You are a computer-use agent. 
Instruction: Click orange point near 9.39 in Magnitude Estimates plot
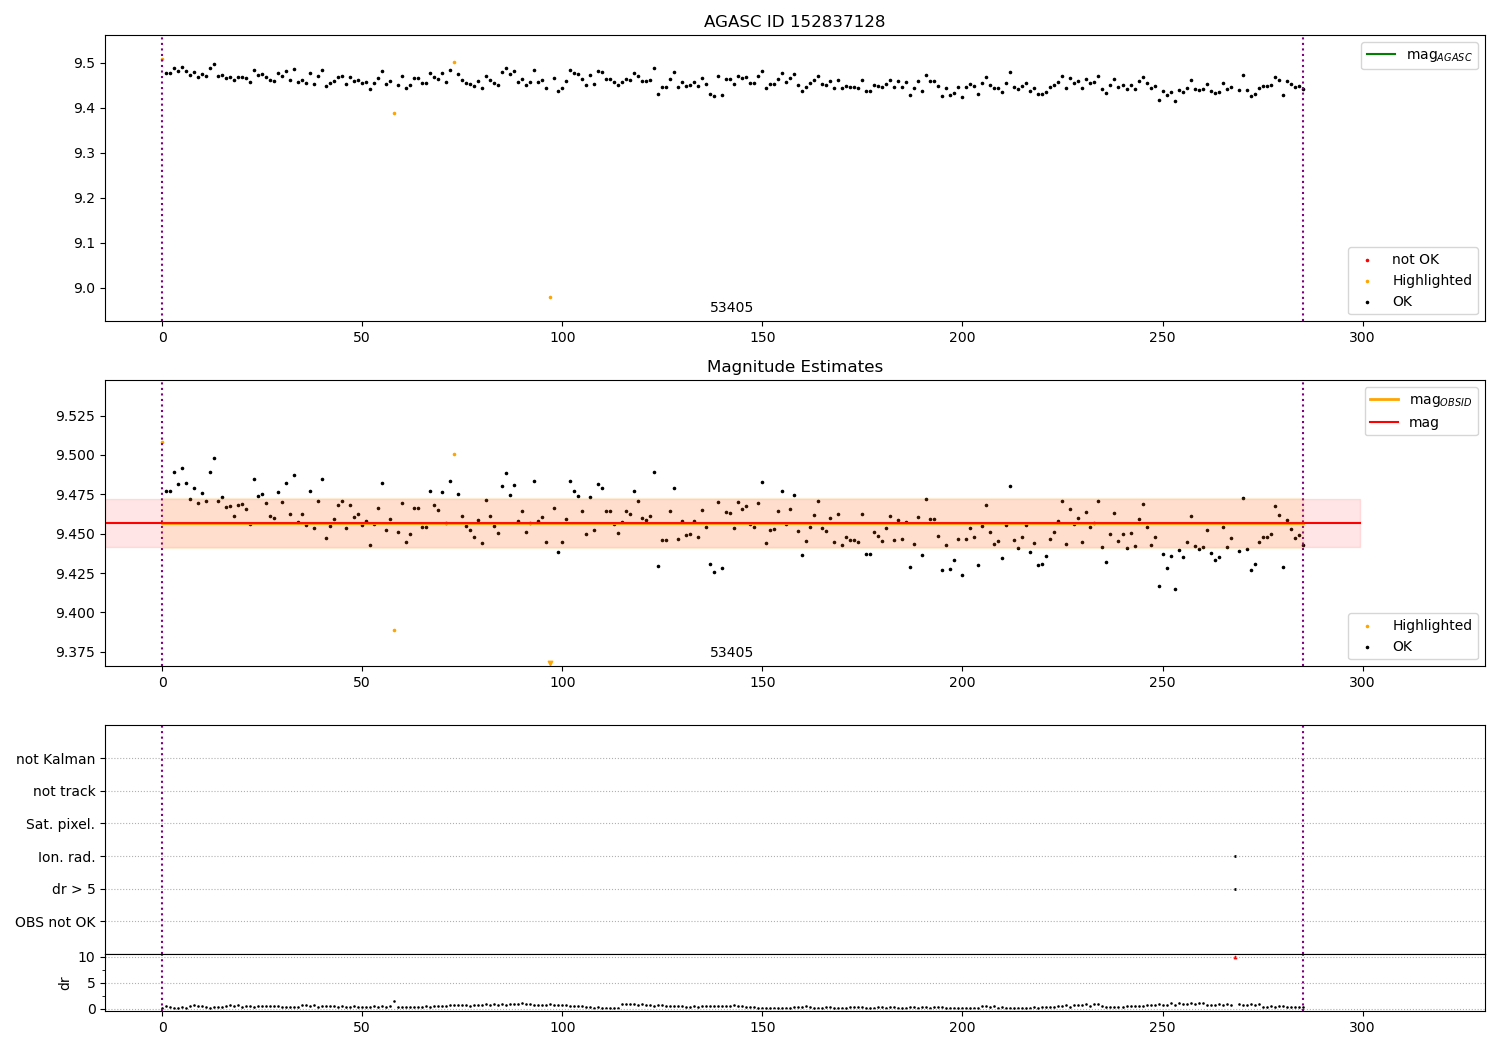pos(394,630)
